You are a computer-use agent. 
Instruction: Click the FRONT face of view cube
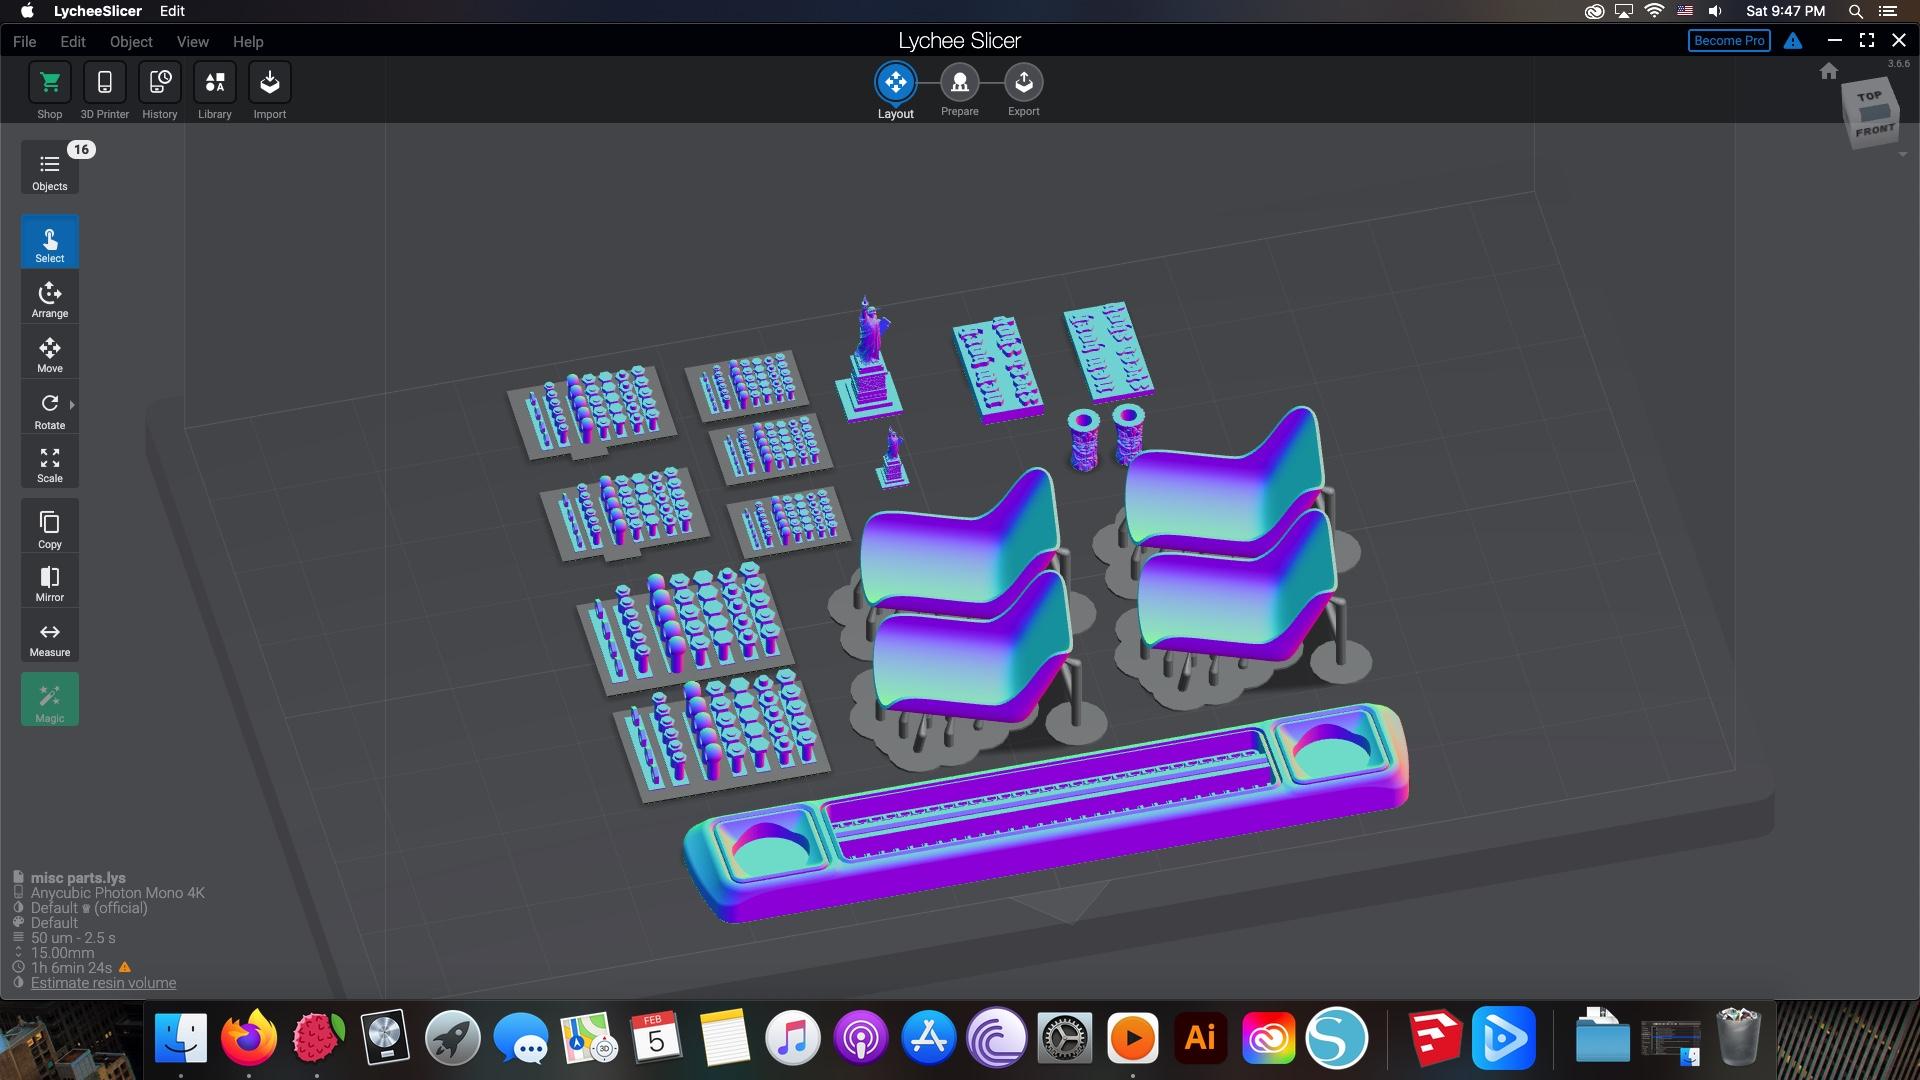tap(1874, 130)
